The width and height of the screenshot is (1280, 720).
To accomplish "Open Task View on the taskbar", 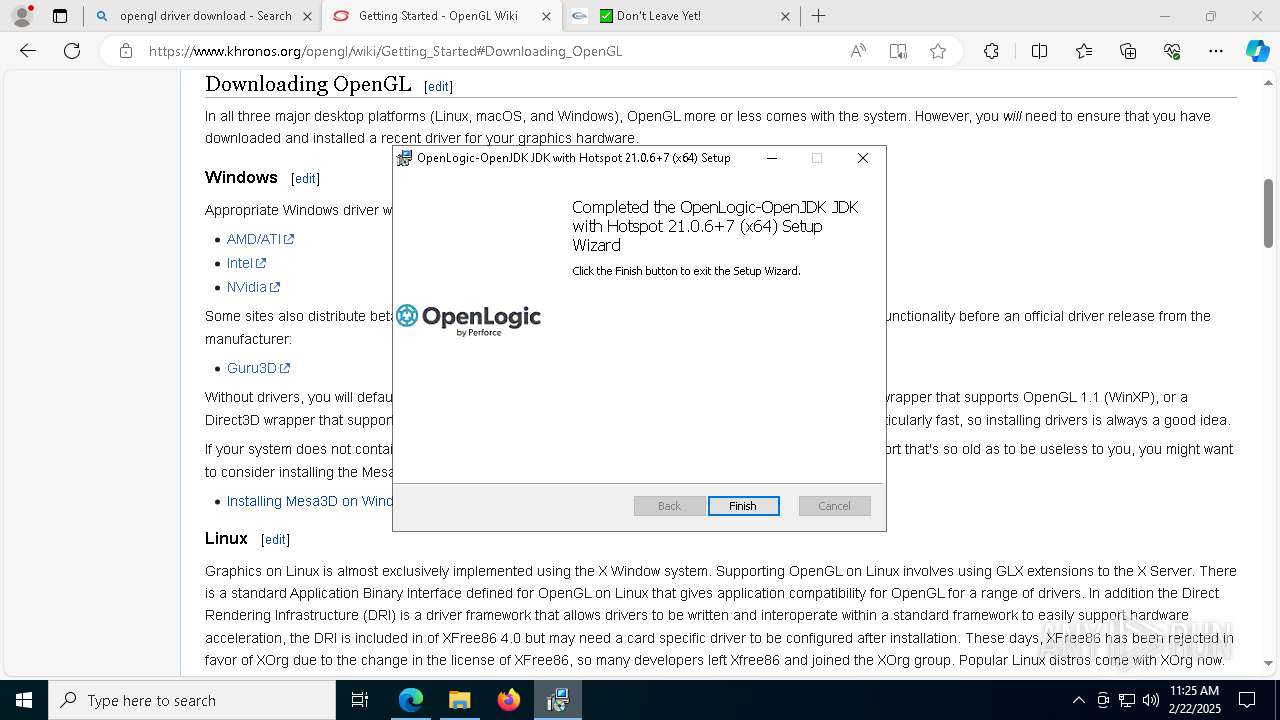I will (360, 700).
